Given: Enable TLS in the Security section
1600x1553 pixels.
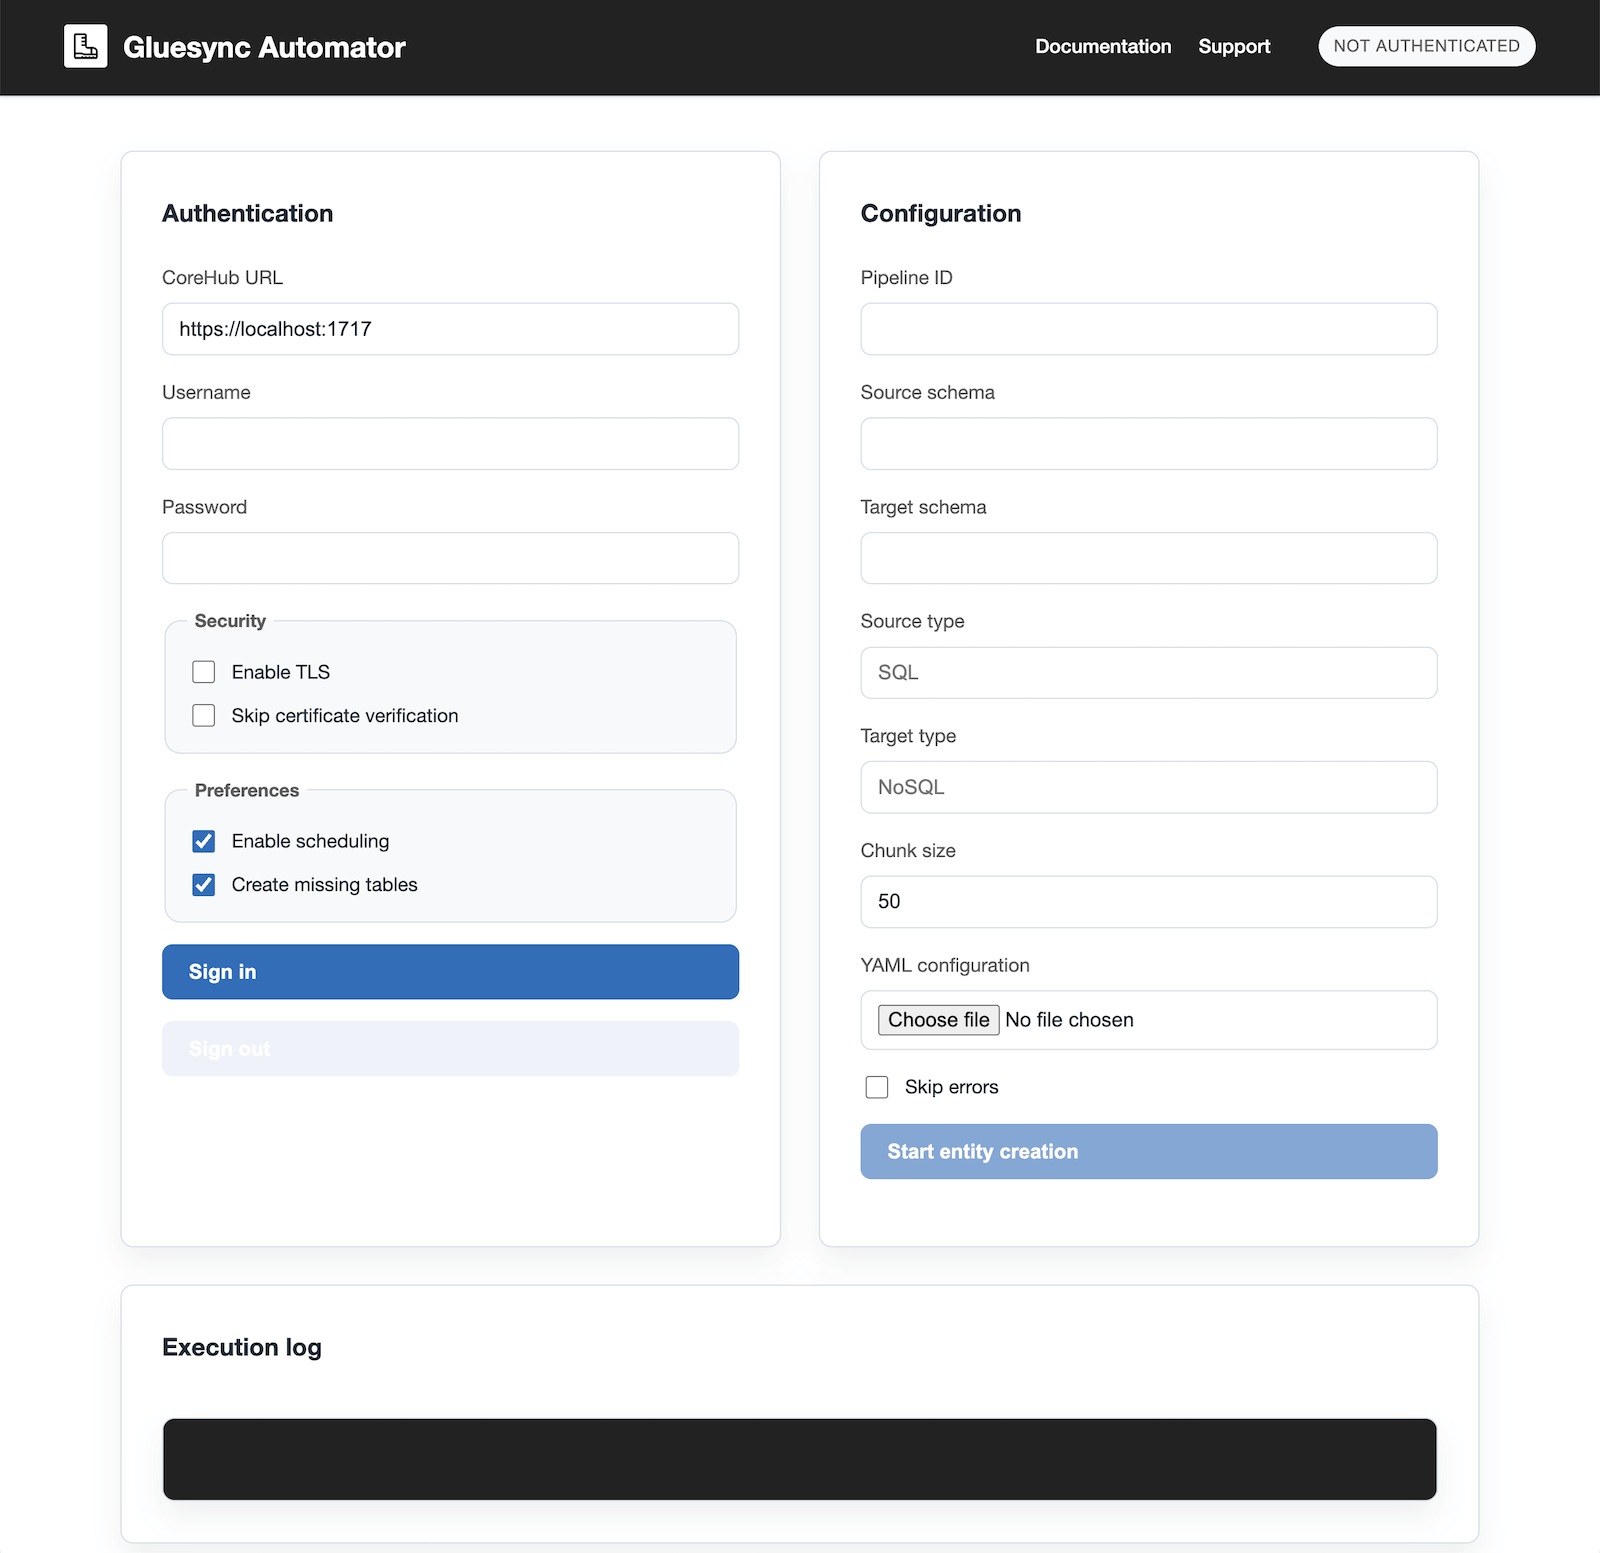Looking at the screenshot, I should click(203, 671).
